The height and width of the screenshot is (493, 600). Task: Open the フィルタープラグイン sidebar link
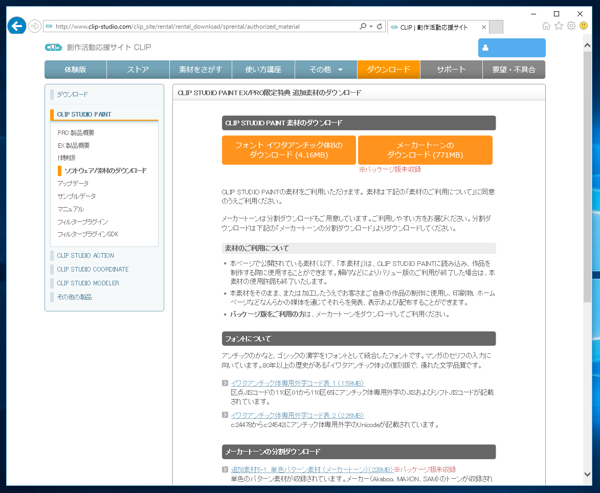coord(83,222)
